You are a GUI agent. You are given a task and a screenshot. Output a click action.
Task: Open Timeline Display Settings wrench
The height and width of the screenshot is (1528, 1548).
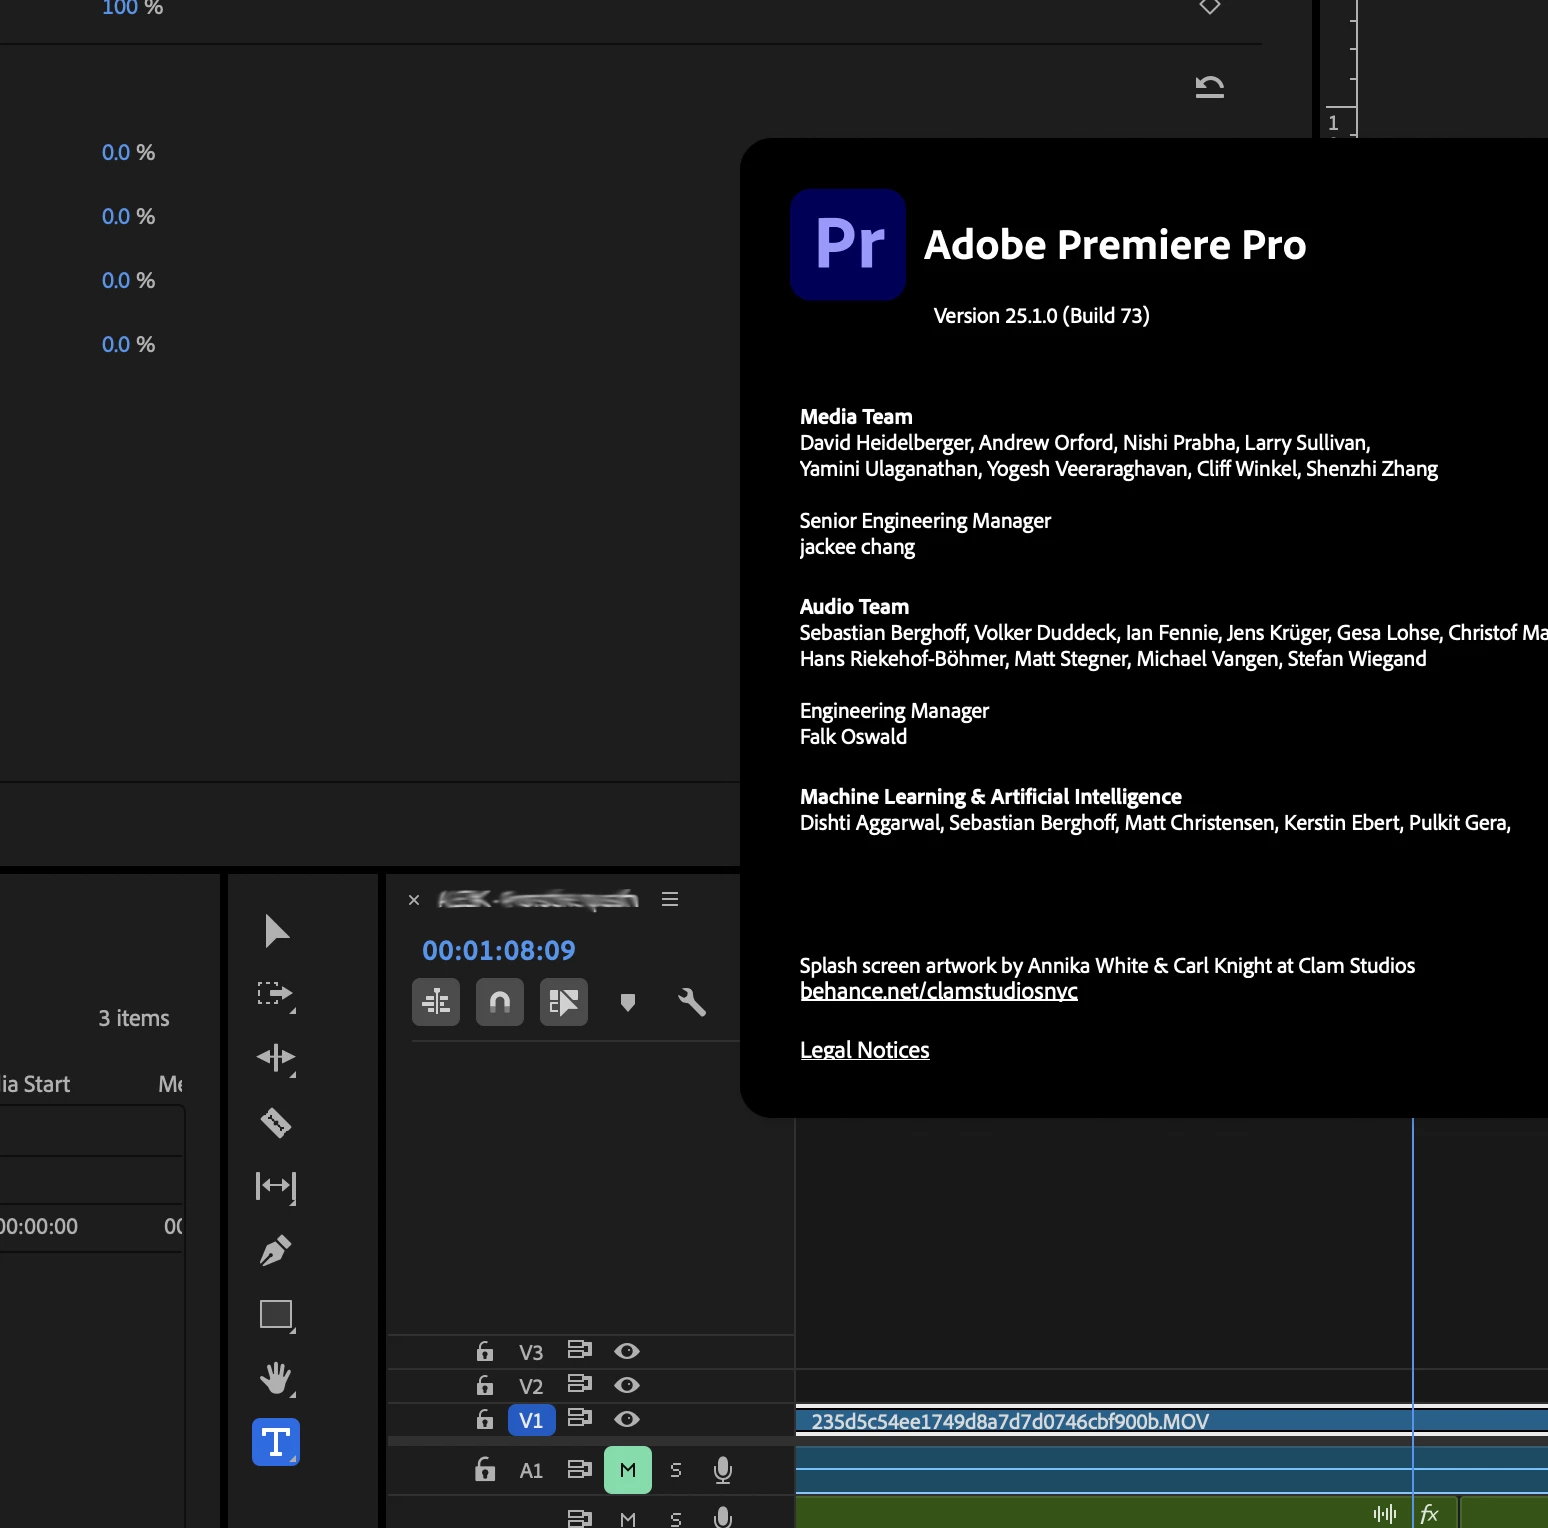pos(692,1002)
